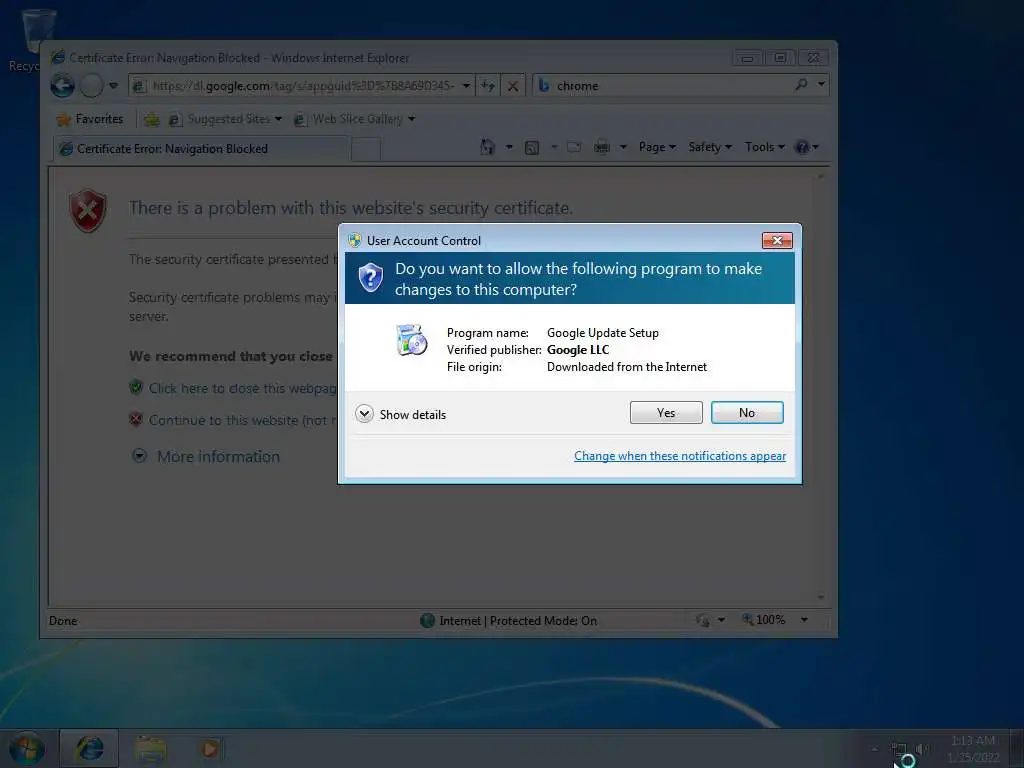Image resolution: width=1024 pixels, height=768 pixels.
Task: Open Windows Media Player from taskbar
Action: coord(210,748)
